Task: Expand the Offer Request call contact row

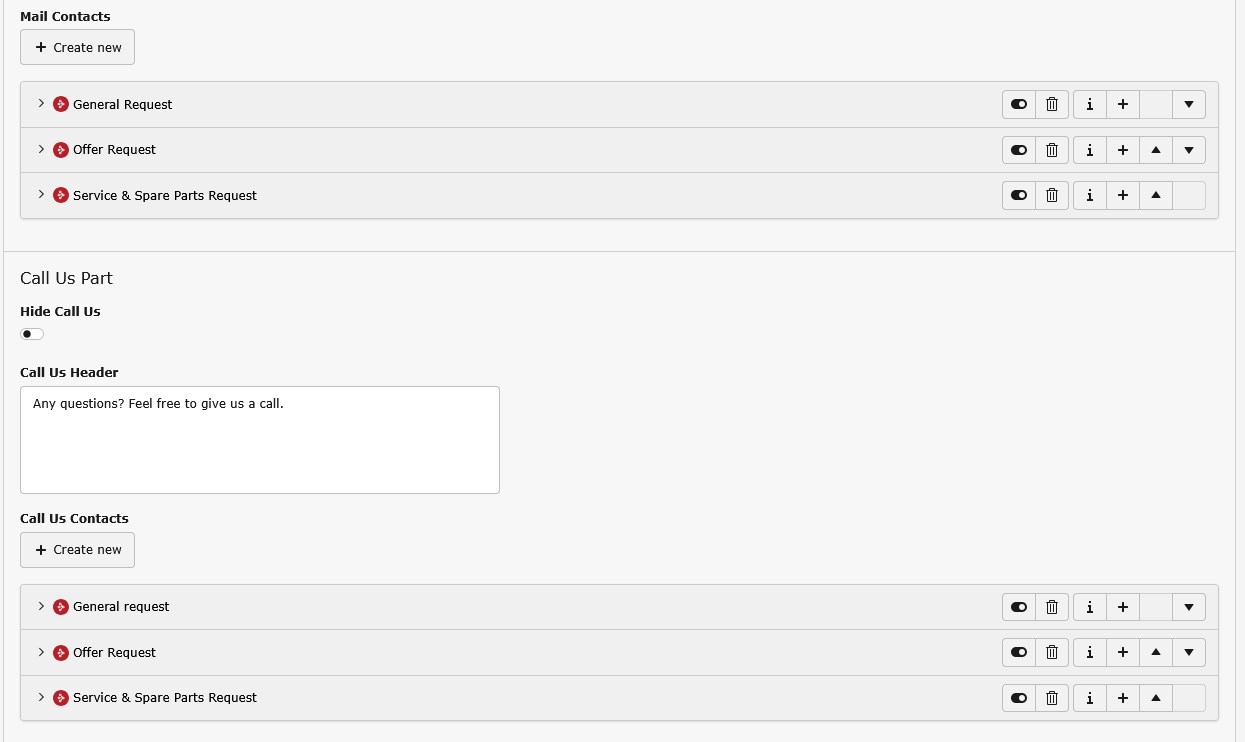Action: pos(41,652)
